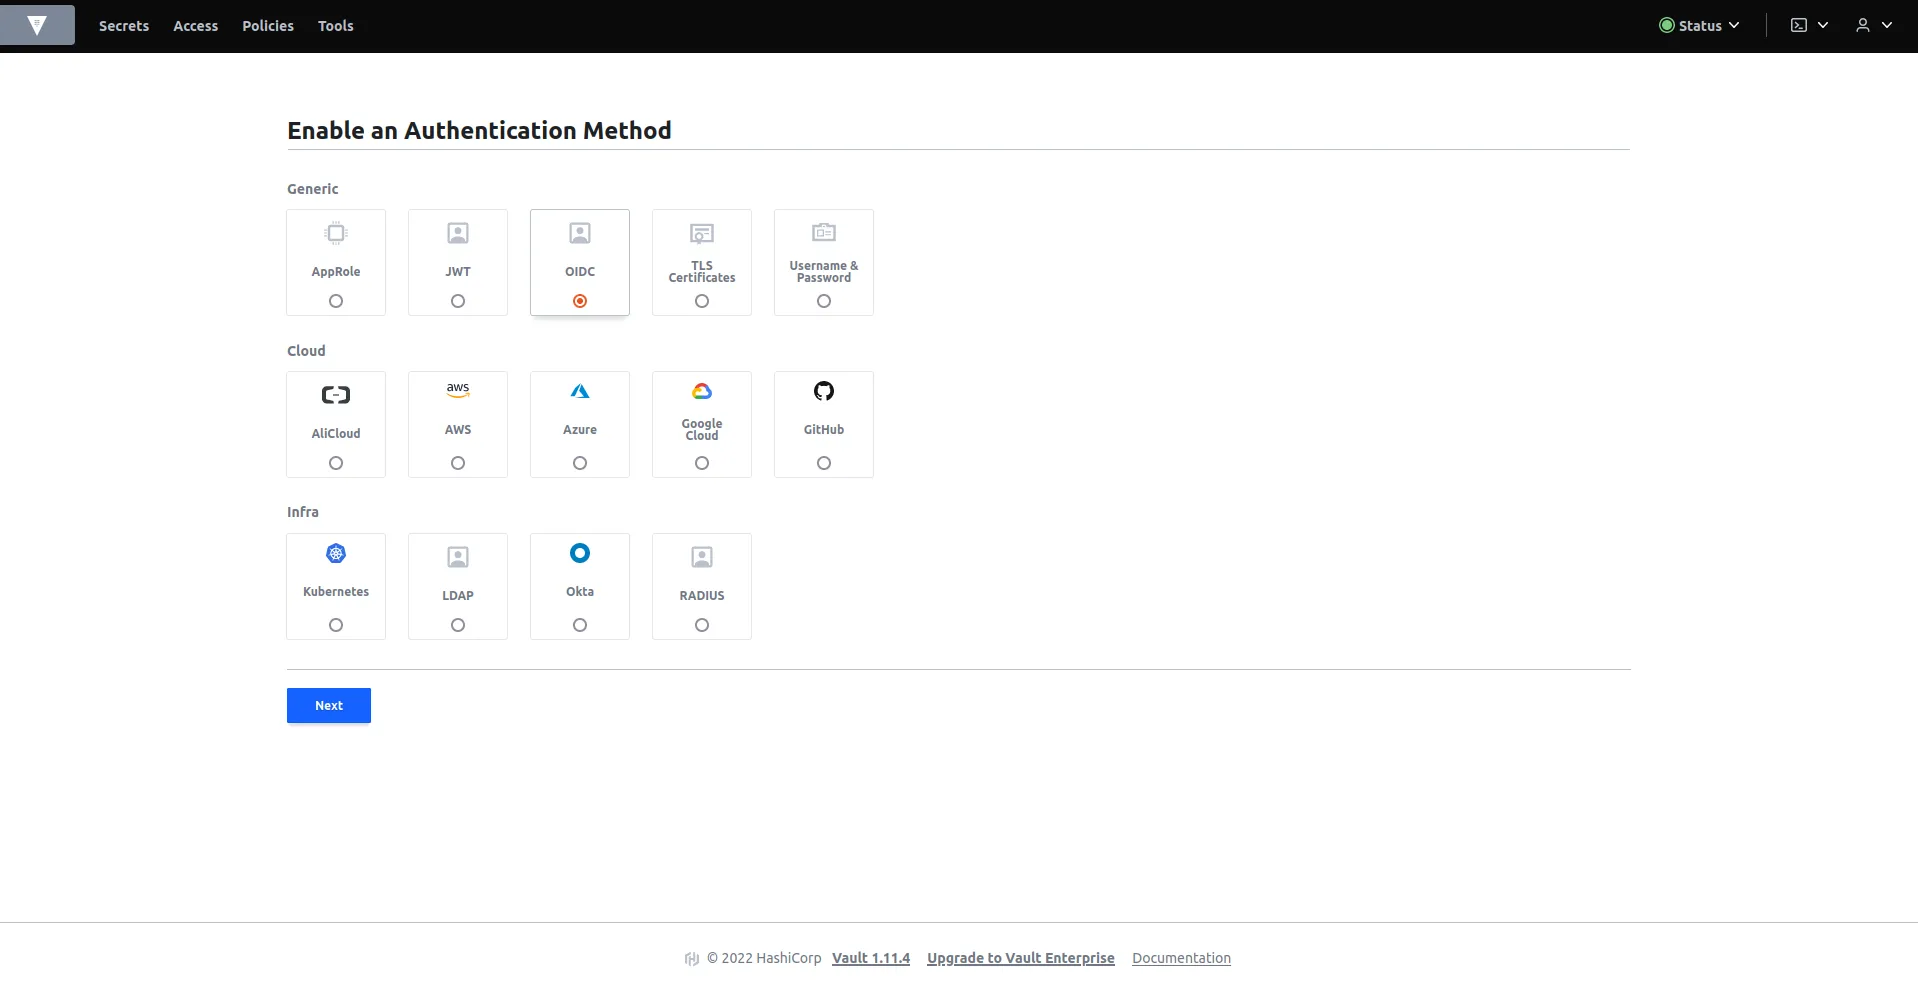Click the JWT card icon
The height and width of the screenshot is (987, 1918).
tap(458, 233)
